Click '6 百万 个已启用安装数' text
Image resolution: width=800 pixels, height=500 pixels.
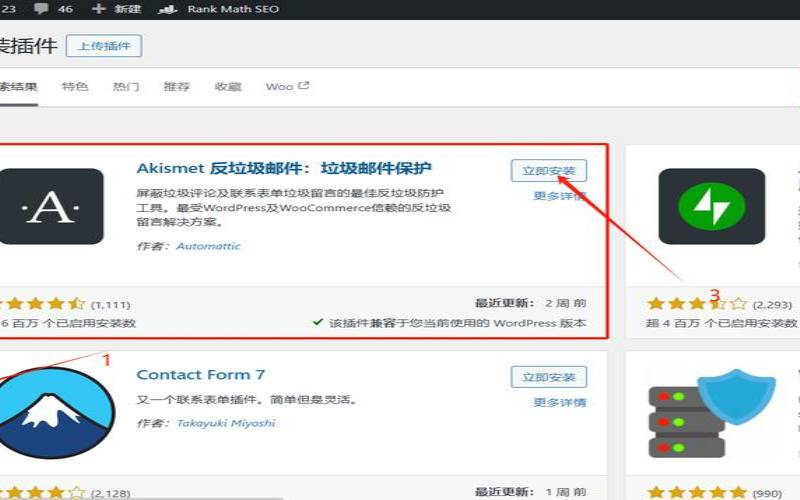click(x=68, y=323)
